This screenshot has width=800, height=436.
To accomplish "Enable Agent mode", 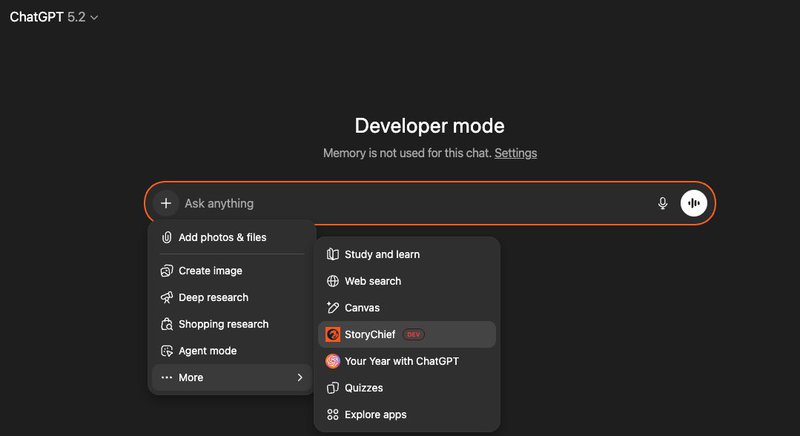I will [x=232, y=351].
